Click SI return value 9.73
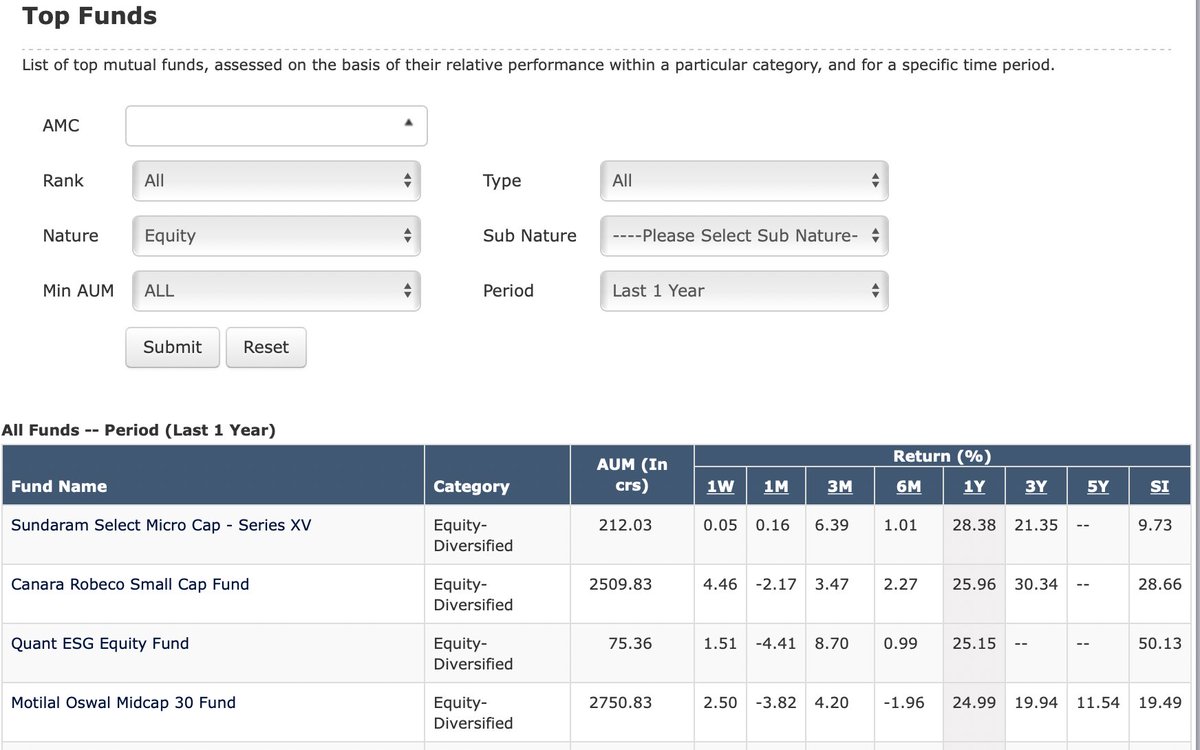This screenshot has width=1200, height=750. [1155, 525]
